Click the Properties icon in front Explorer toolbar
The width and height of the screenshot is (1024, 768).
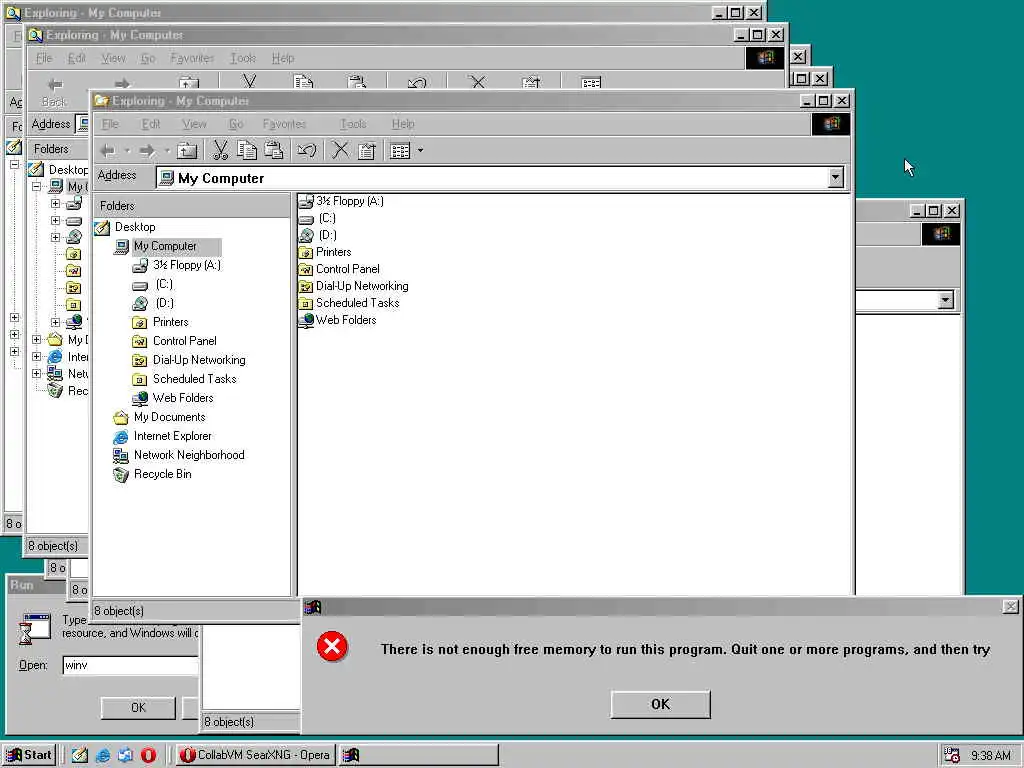[367, 151]
